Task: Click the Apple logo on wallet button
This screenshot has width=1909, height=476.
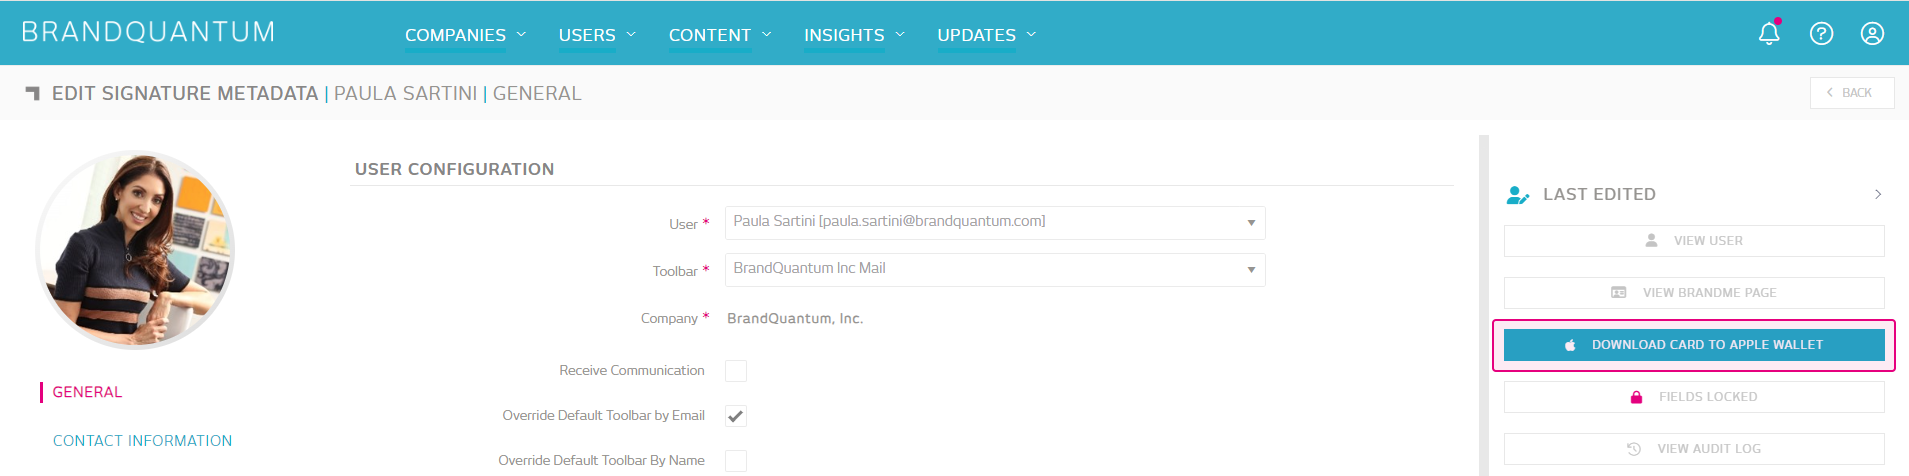Action: point(1570,345)
